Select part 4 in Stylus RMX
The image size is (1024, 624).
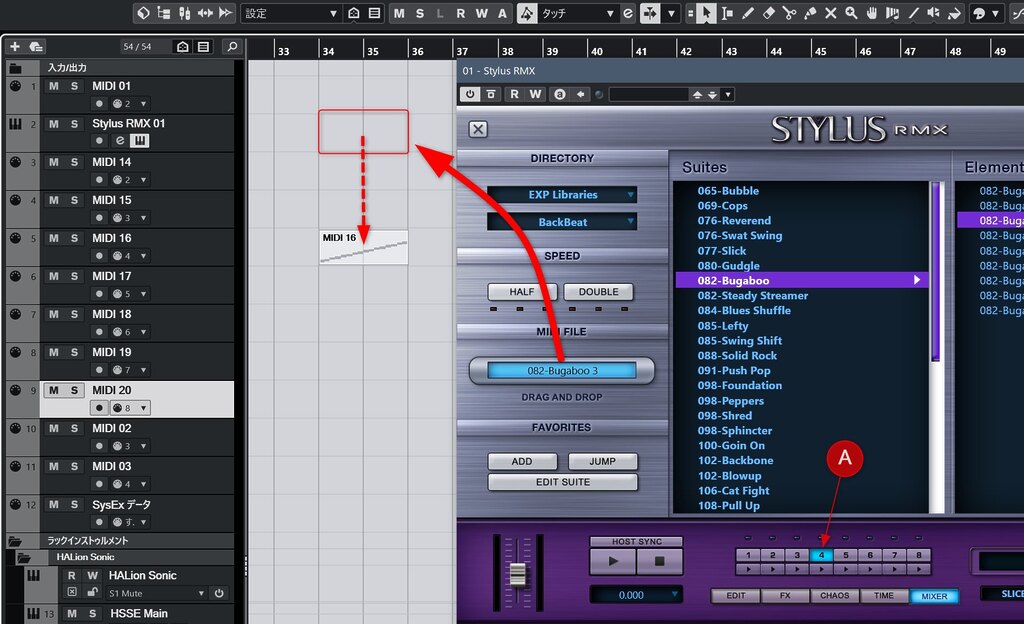pos(821,555)
